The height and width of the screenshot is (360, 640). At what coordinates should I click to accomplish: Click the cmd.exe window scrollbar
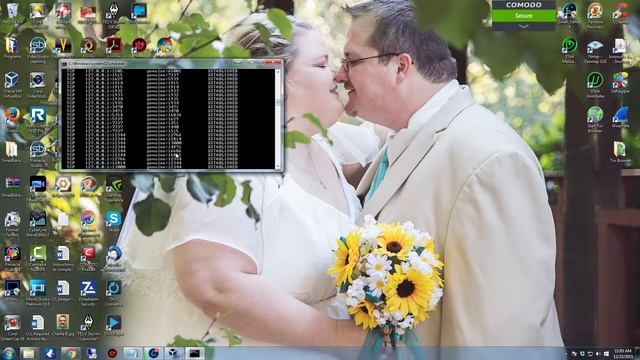click(278, 118)
